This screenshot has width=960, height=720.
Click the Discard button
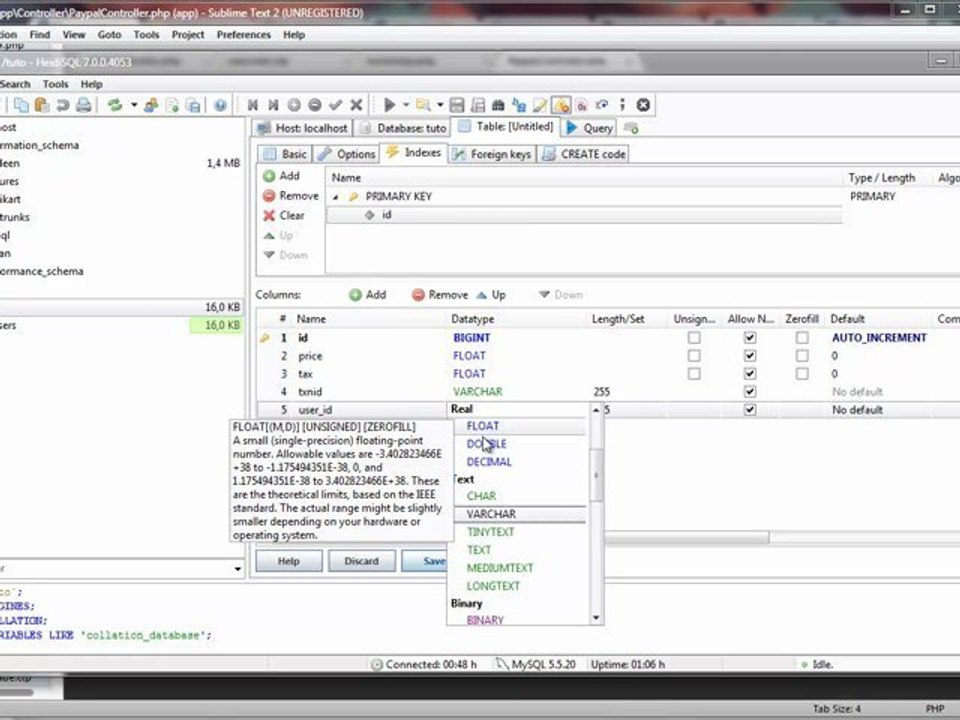click(361, 561)
